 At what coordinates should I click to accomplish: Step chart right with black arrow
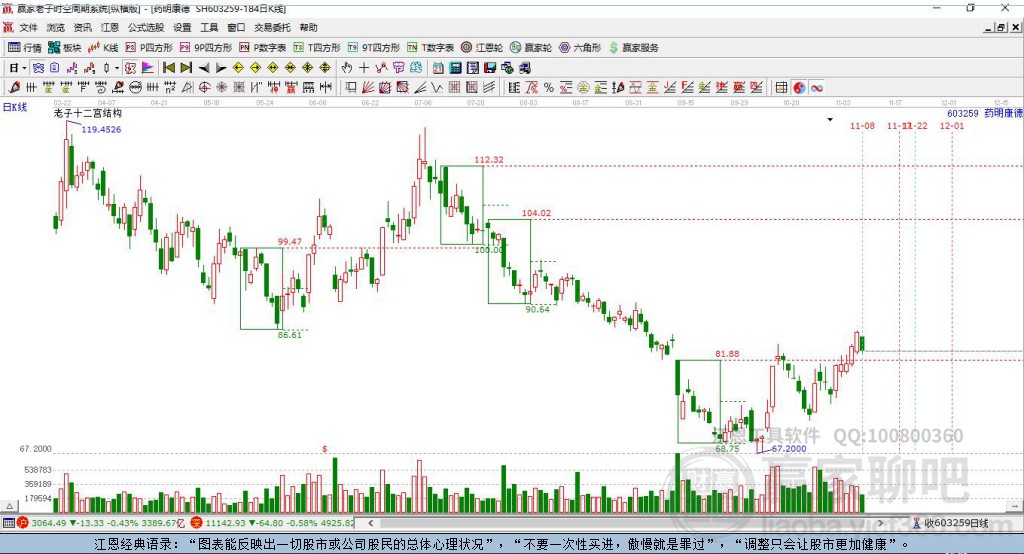[221, 67]
